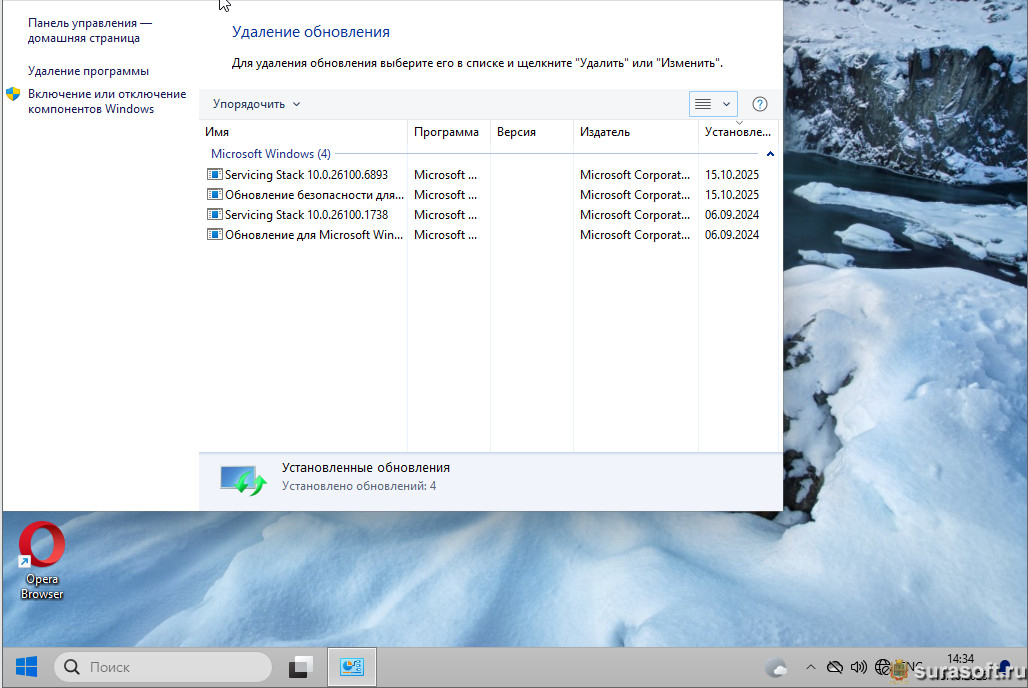This screenshot has height=688, width=1028.
Task: Open Control Panel taskbar app icon
Action: tap(351, 667)
